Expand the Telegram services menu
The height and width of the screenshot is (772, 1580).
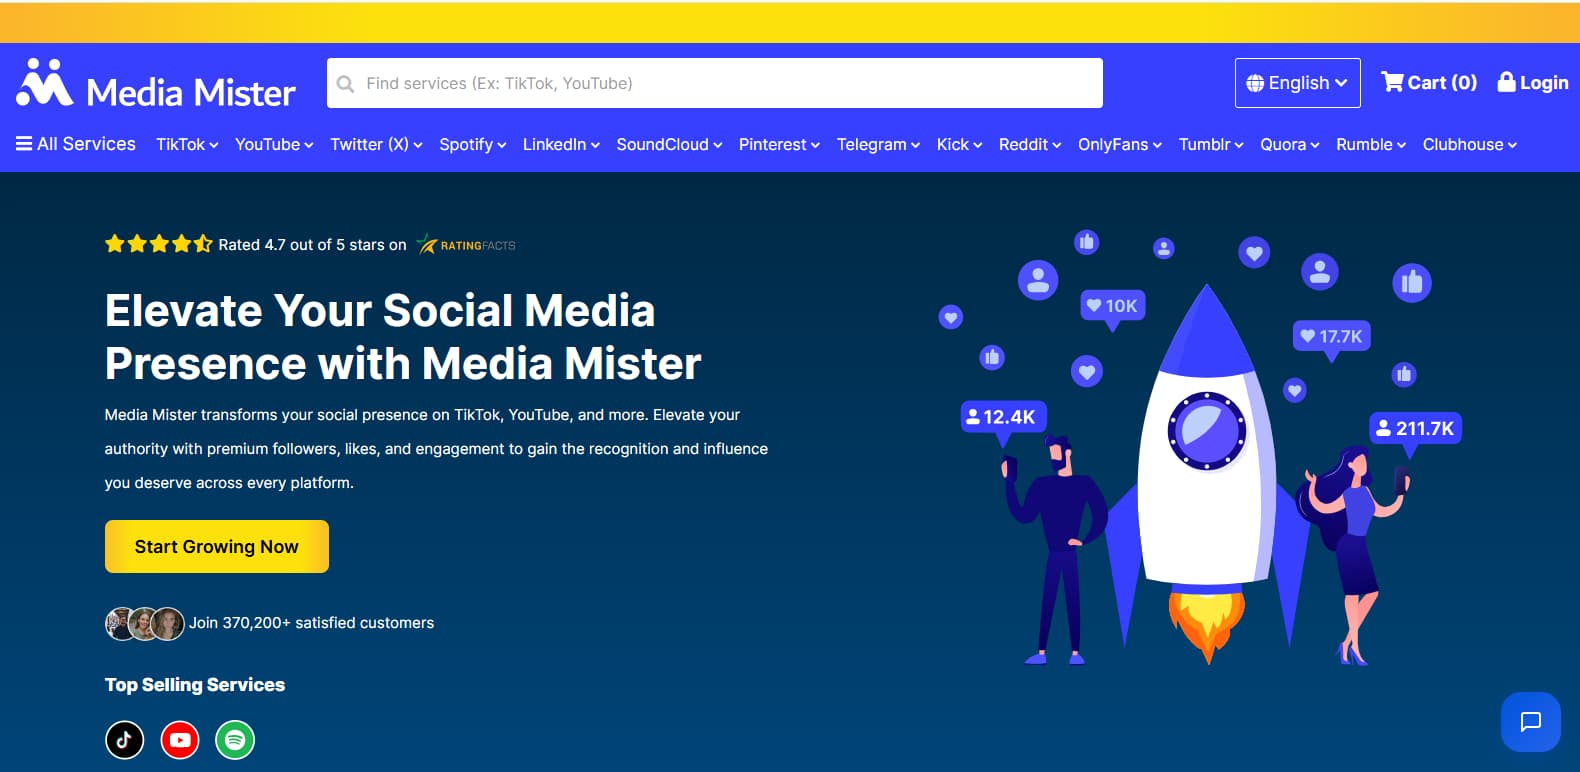coord(878,144)
